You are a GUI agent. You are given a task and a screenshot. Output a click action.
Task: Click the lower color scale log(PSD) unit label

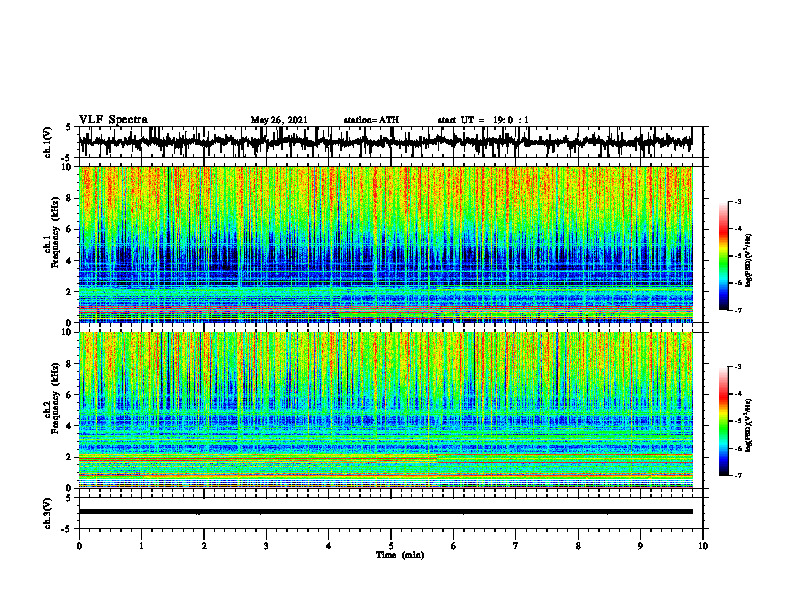tap(749, 425)
